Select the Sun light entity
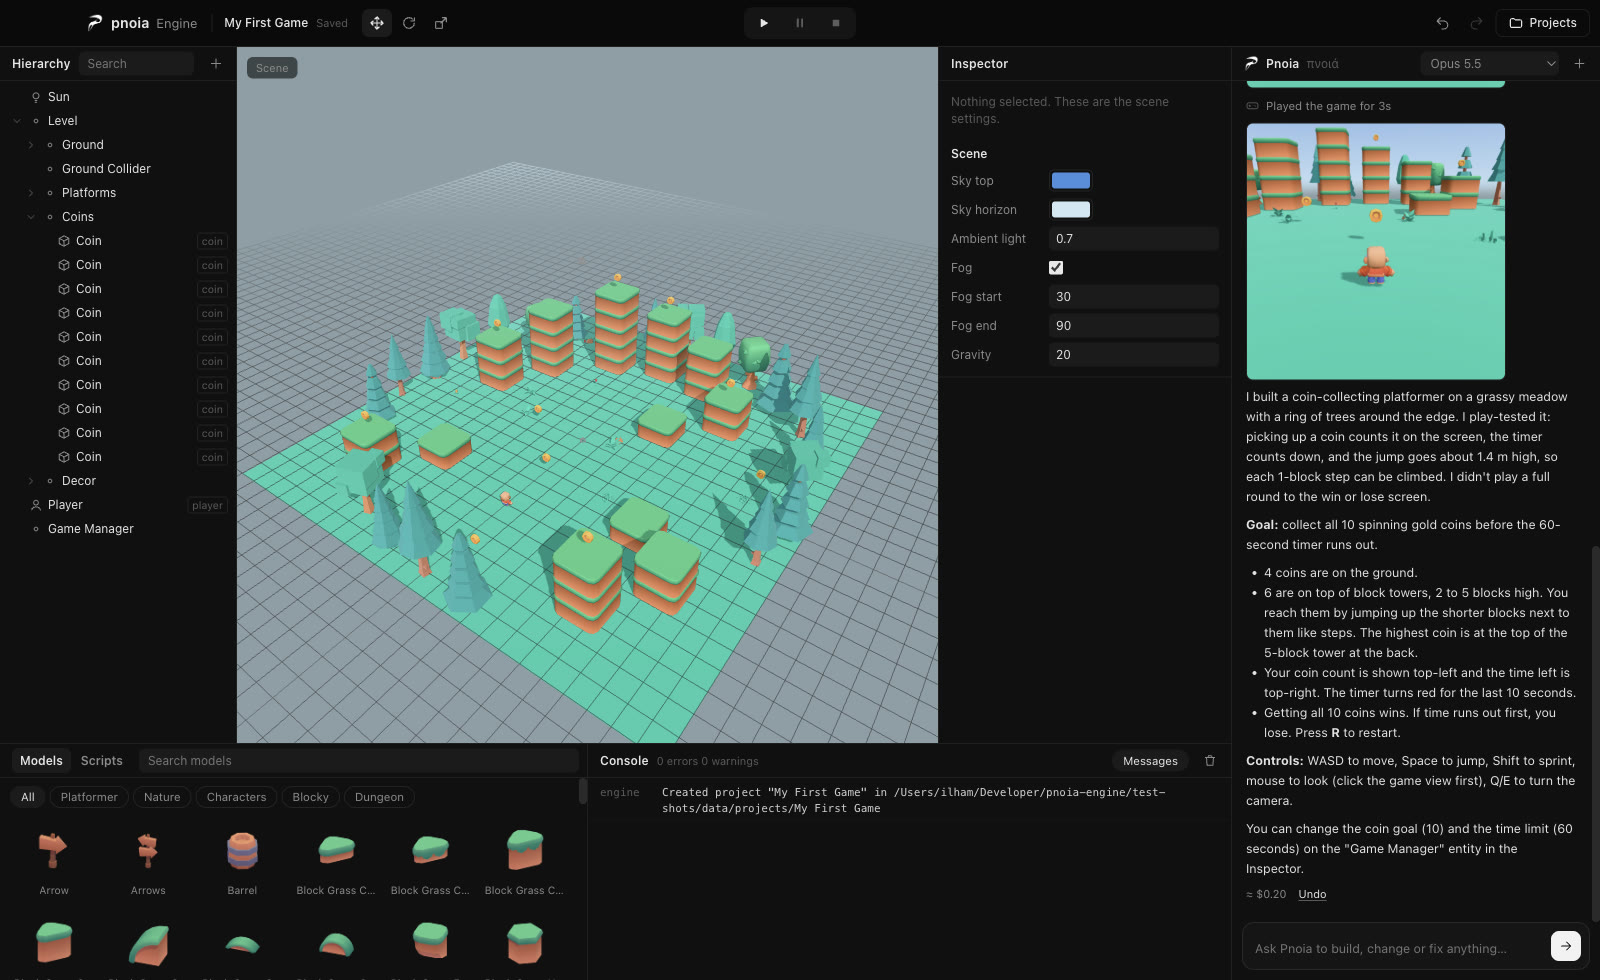Viewport: 1600px width, 980px height. click(x=59, y=97)
